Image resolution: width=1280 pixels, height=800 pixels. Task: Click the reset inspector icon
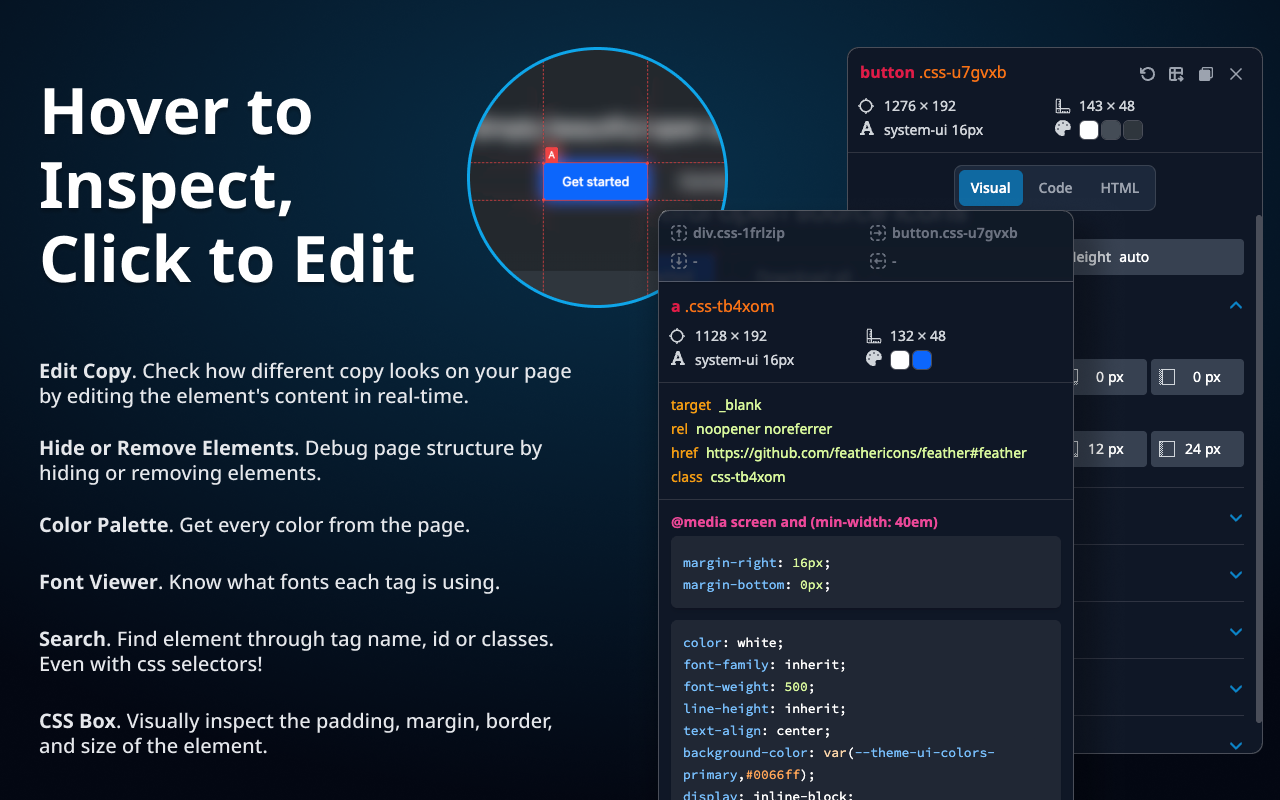click(x=1147, y=73)
